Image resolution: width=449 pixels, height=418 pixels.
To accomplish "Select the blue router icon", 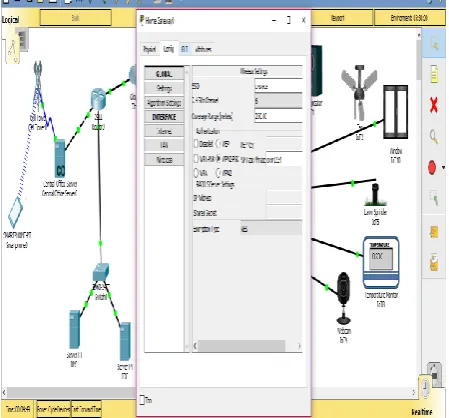I will [98, 99].
